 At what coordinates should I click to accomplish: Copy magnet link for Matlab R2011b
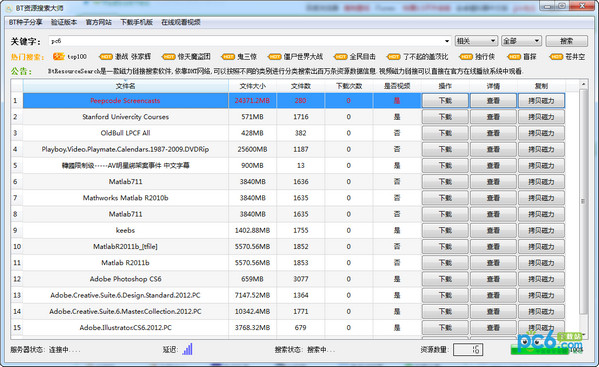[541, 263]
